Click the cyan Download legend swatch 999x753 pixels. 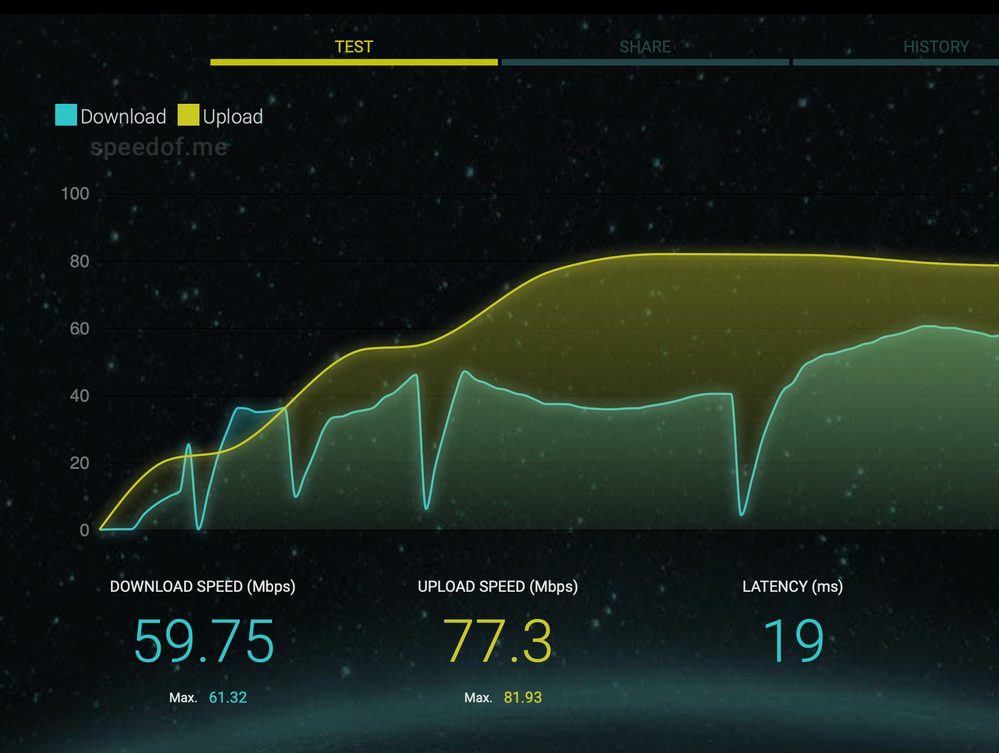(x=66, y=115)
